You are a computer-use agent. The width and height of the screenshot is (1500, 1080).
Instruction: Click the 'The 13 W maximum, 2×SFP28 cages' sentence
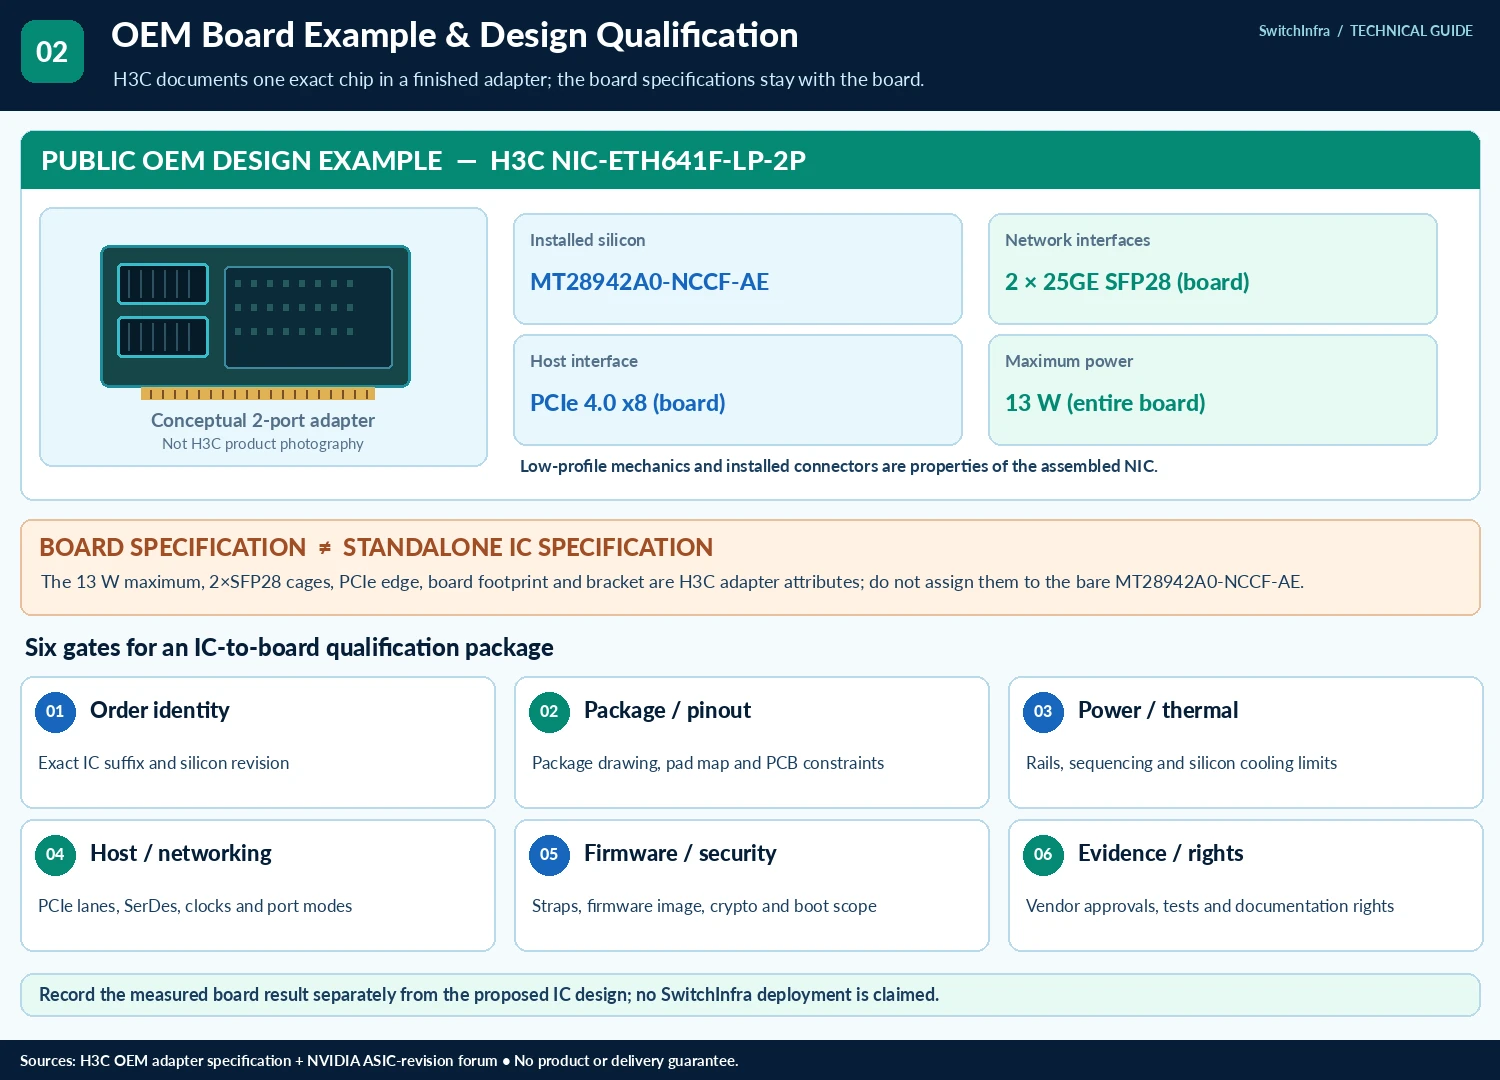tap(672, 582)
